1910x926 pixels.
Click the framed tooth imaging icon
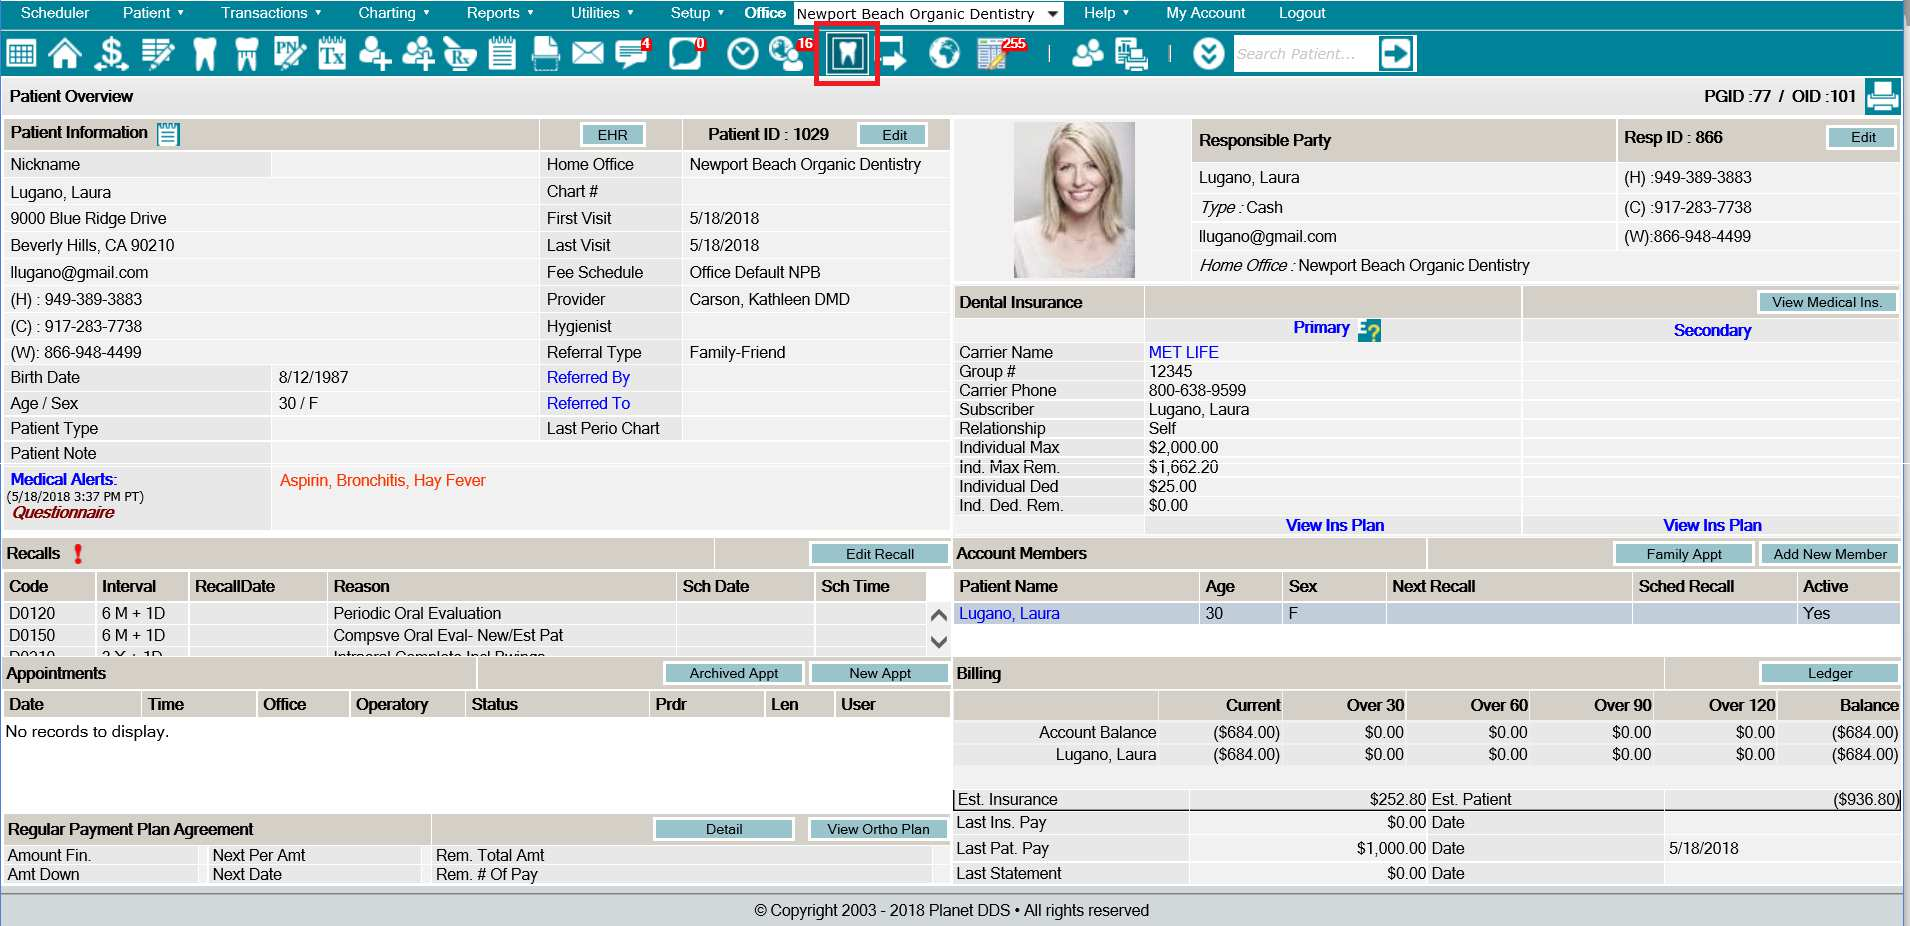pyautogui.click(x=847, y=53)
